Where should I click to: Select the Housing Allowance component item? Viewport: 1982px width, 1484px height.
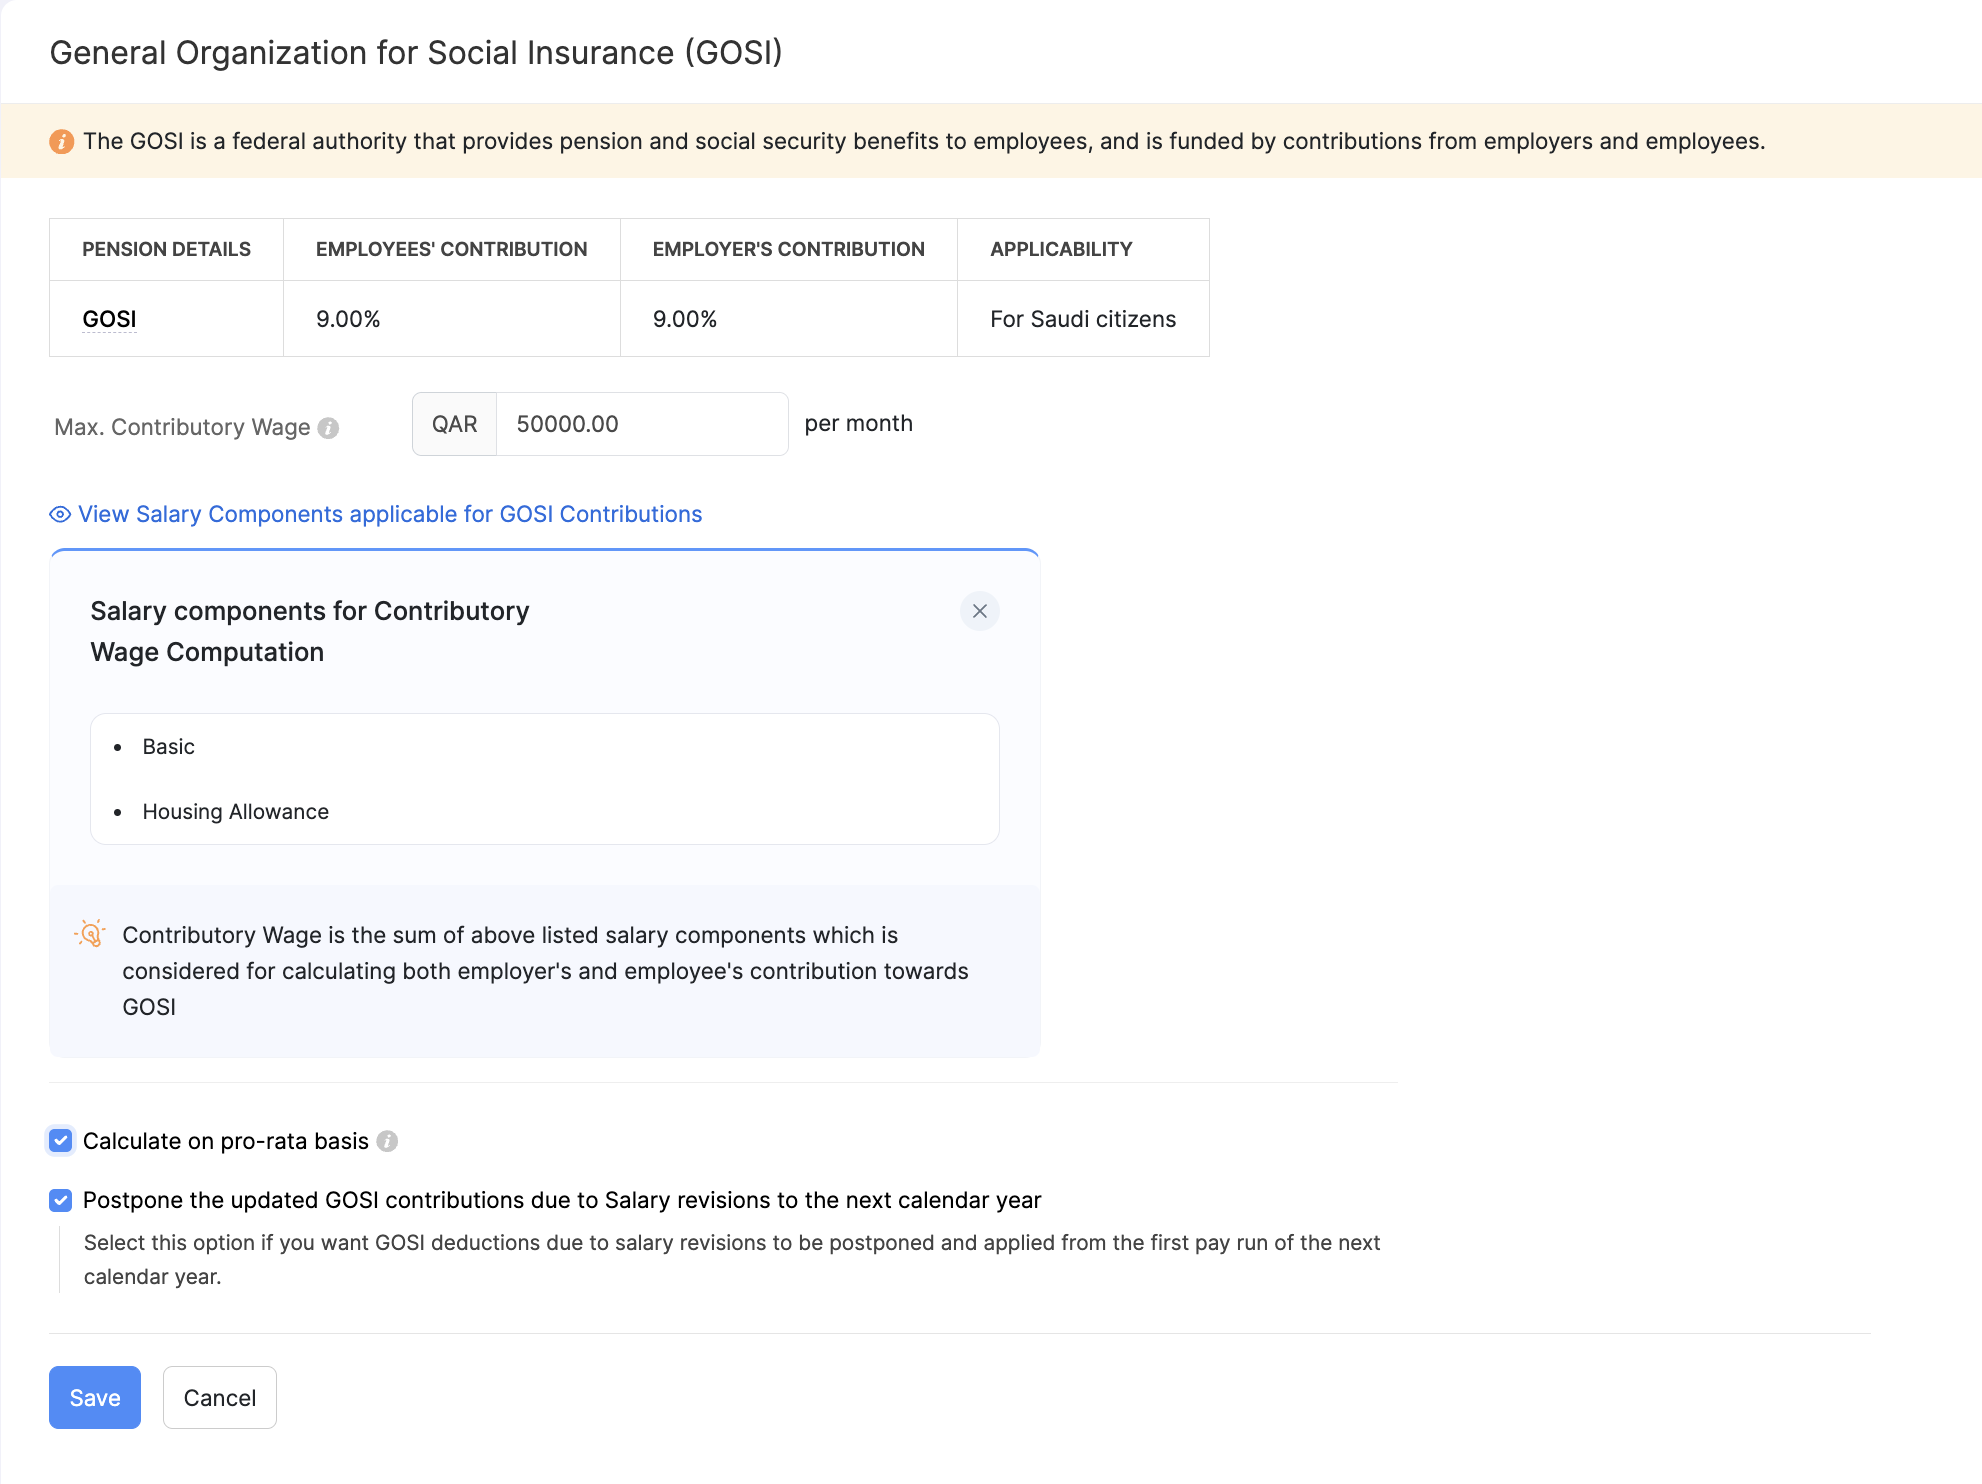[x=235, y=812]
